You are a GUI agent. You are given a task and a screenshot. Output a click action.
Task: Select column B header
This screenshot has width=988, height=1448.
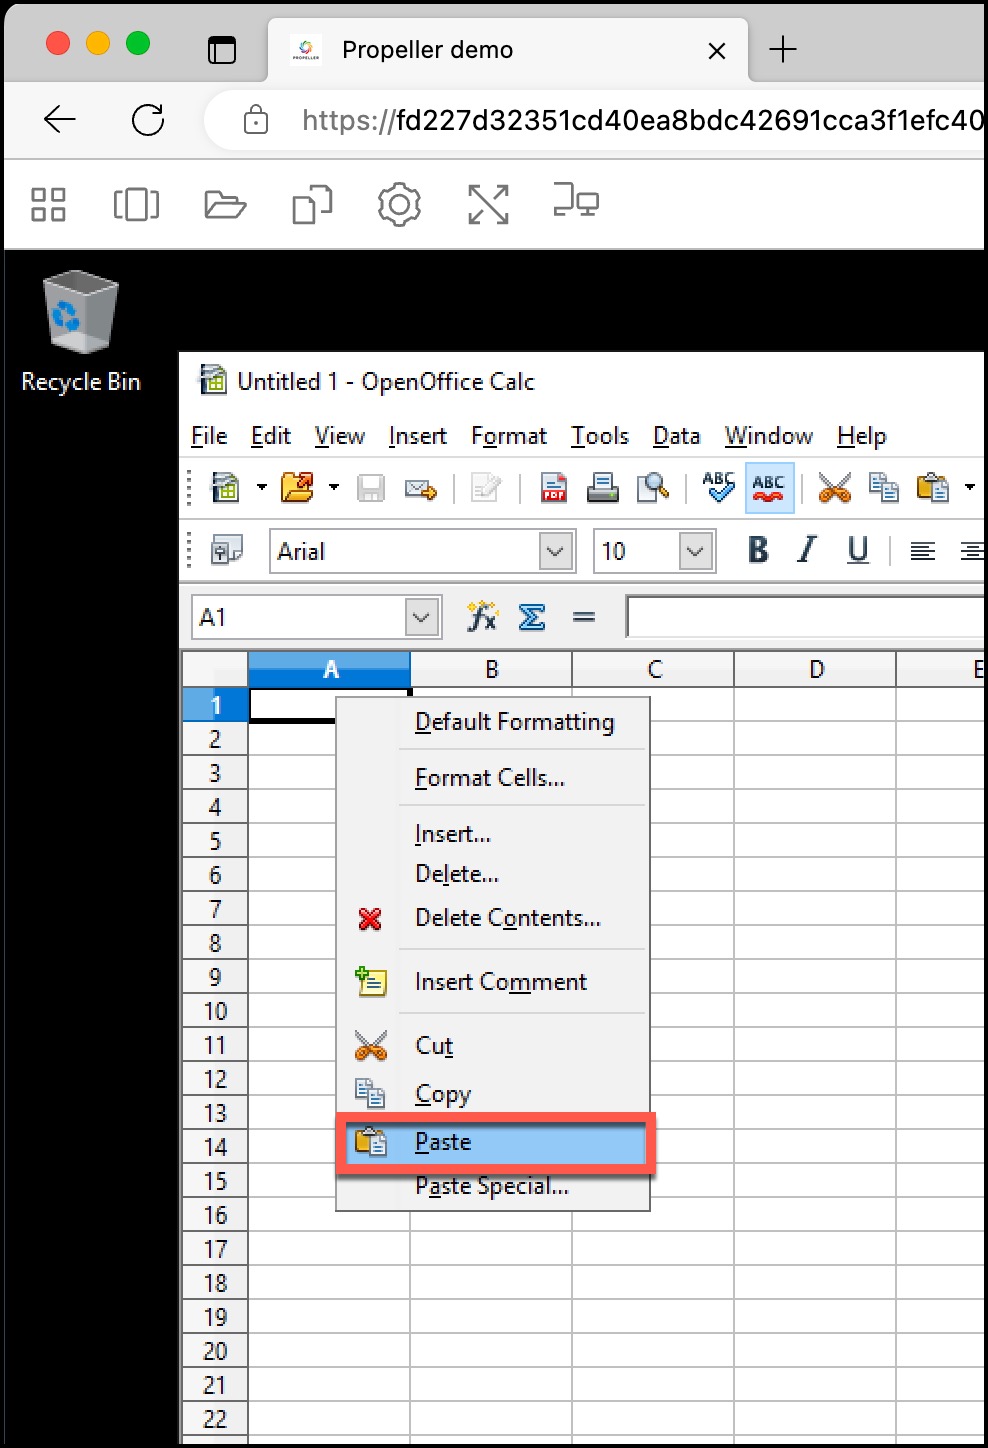(x=491, y=669)
